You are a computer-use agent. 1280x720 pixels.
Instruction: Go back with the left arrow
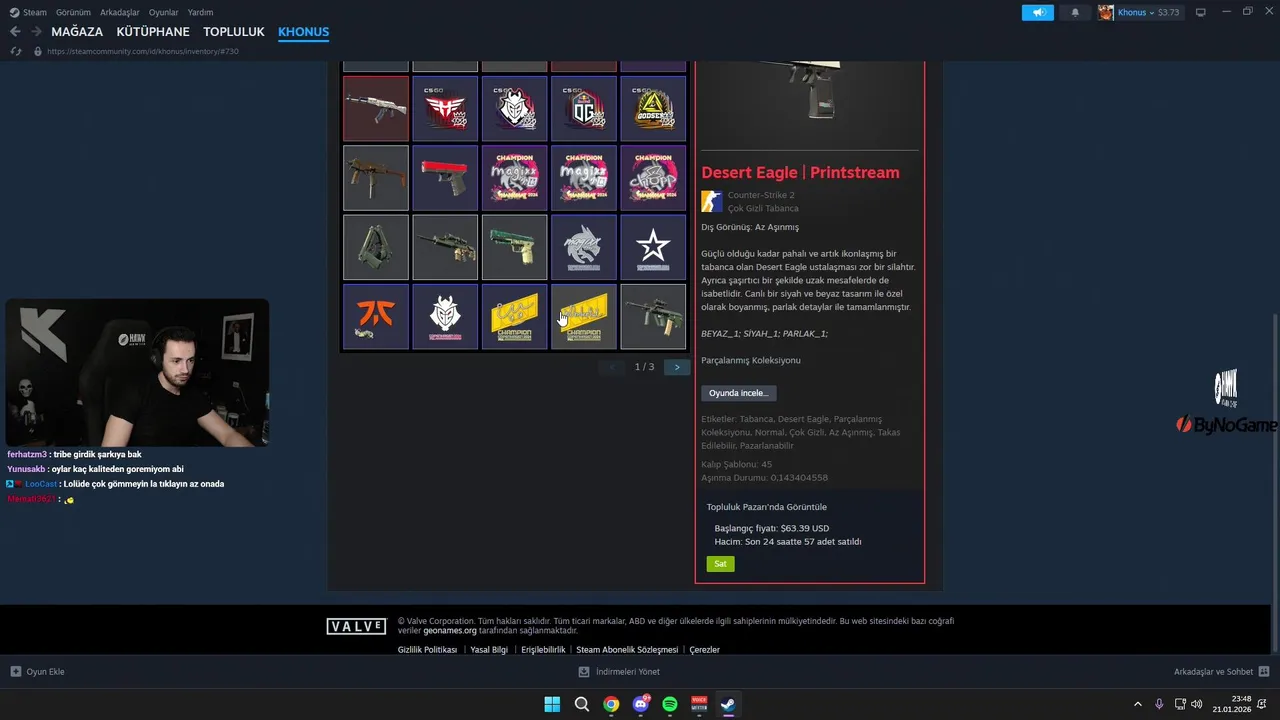point(15,32)
